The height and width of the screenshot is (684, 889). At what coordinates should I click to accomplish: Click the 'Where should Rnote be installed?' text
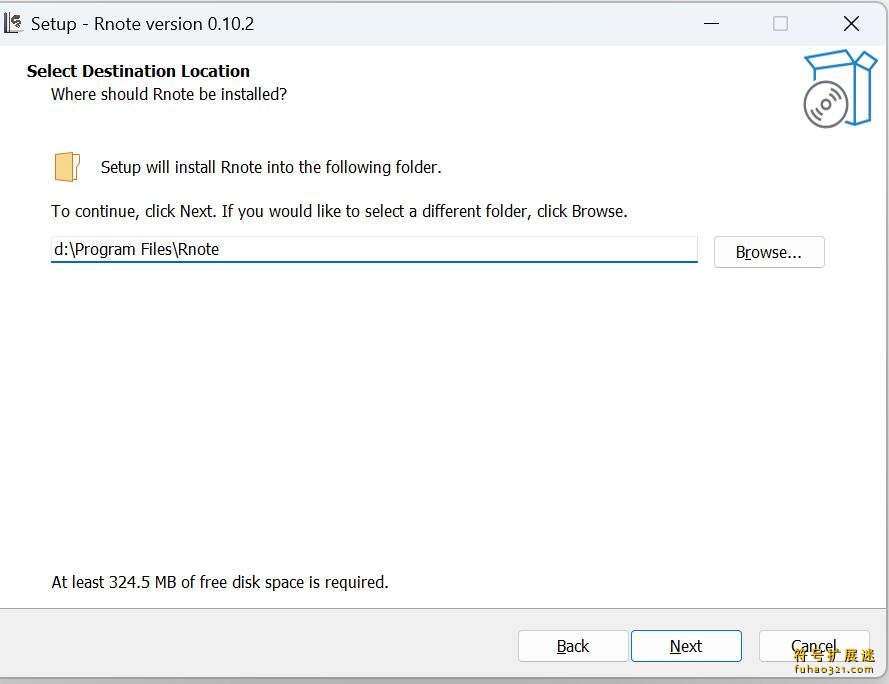click(169, 94)
